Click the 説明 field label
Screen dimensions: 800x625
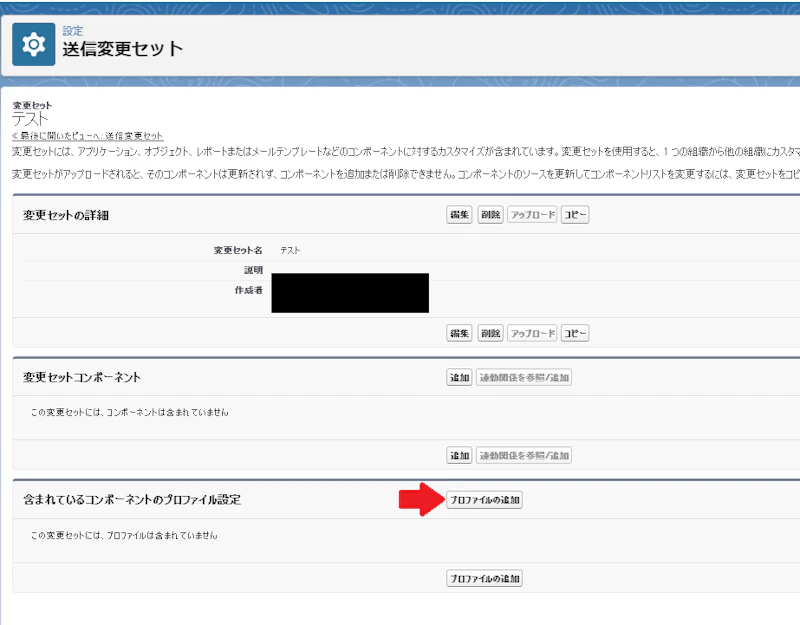coord(254,270)
